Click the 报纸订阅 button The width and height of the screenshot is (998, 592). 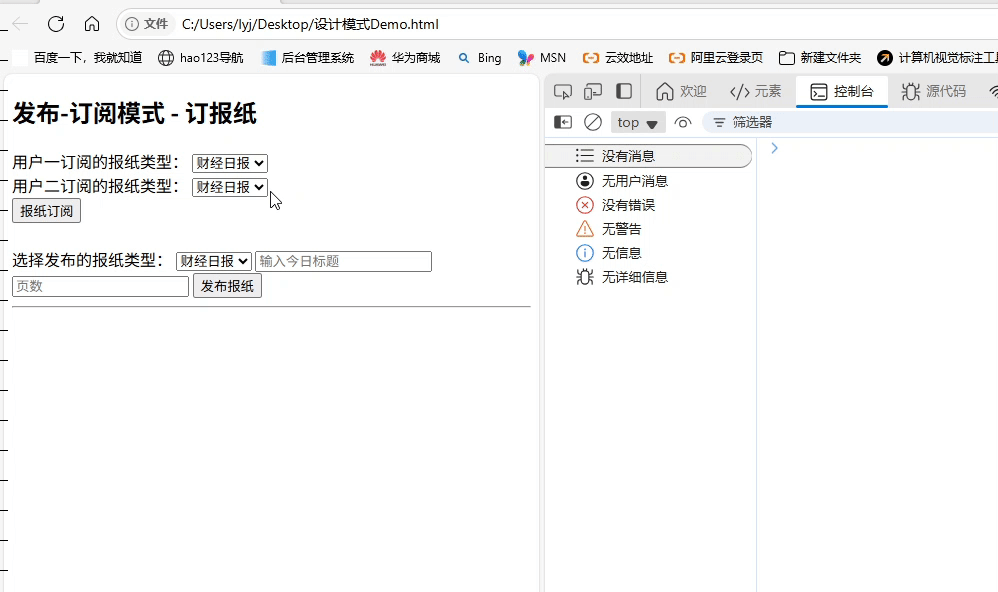click(46, 211)
